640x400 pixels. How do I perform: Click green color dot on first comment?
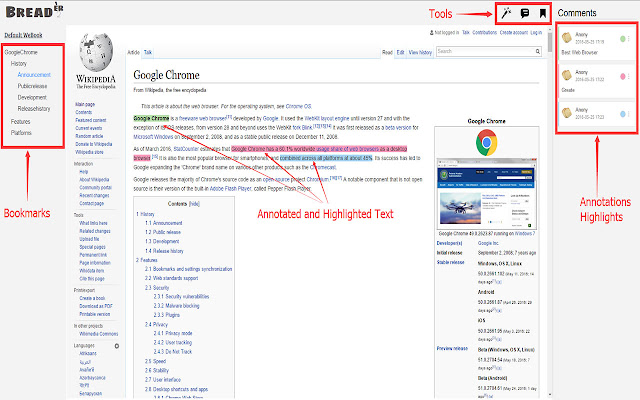[x=623, y=39]
